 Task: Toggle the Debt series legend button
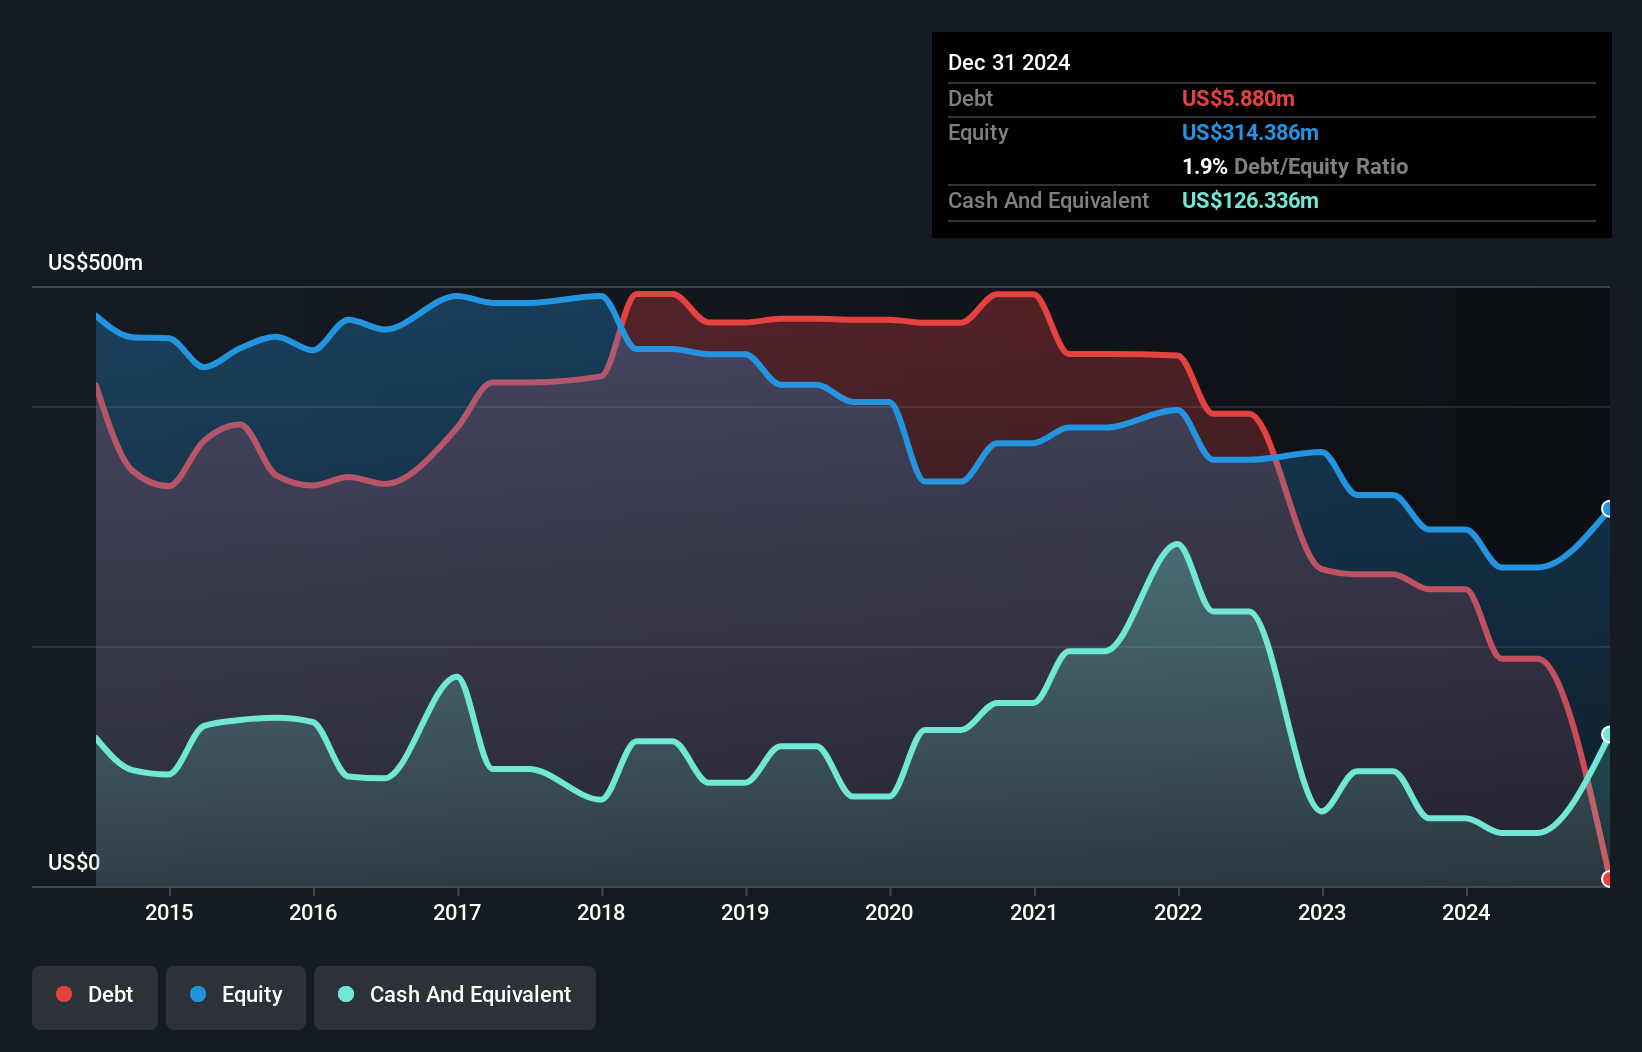[x=95, y=997]
